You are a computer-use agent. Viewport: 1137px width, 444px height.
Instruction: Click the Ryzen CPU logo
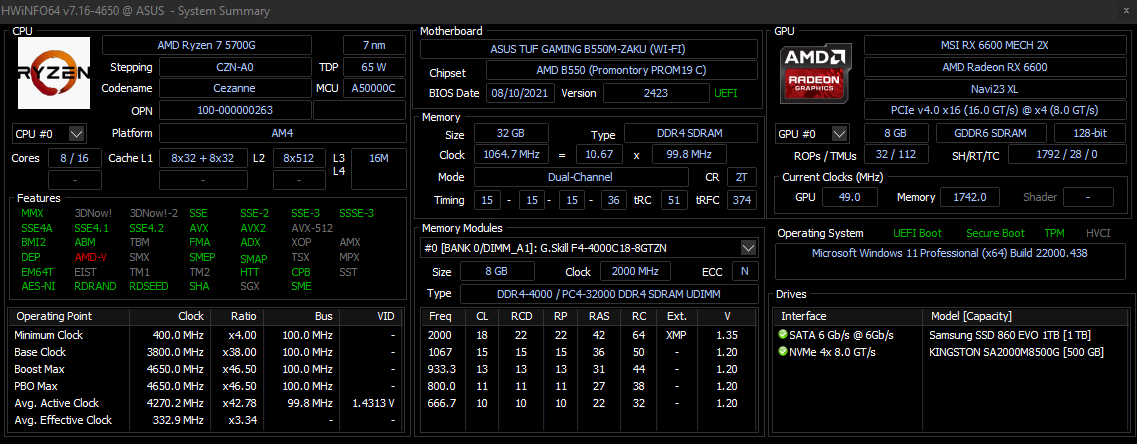coord(54,73)
